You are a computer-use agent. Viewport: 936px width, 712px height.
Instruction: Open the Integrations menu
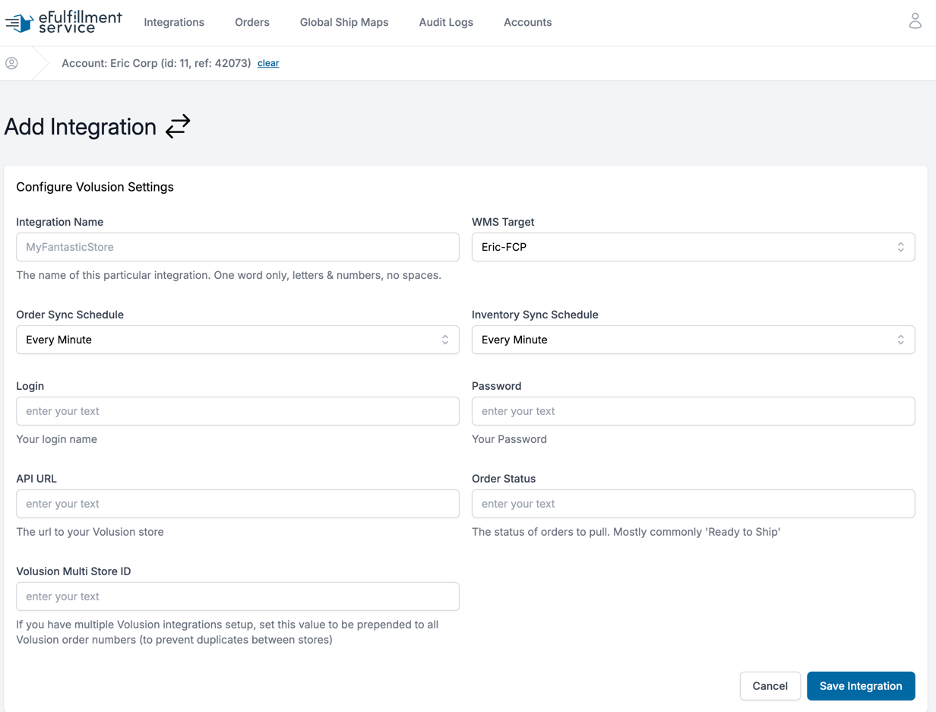point(174,22)
